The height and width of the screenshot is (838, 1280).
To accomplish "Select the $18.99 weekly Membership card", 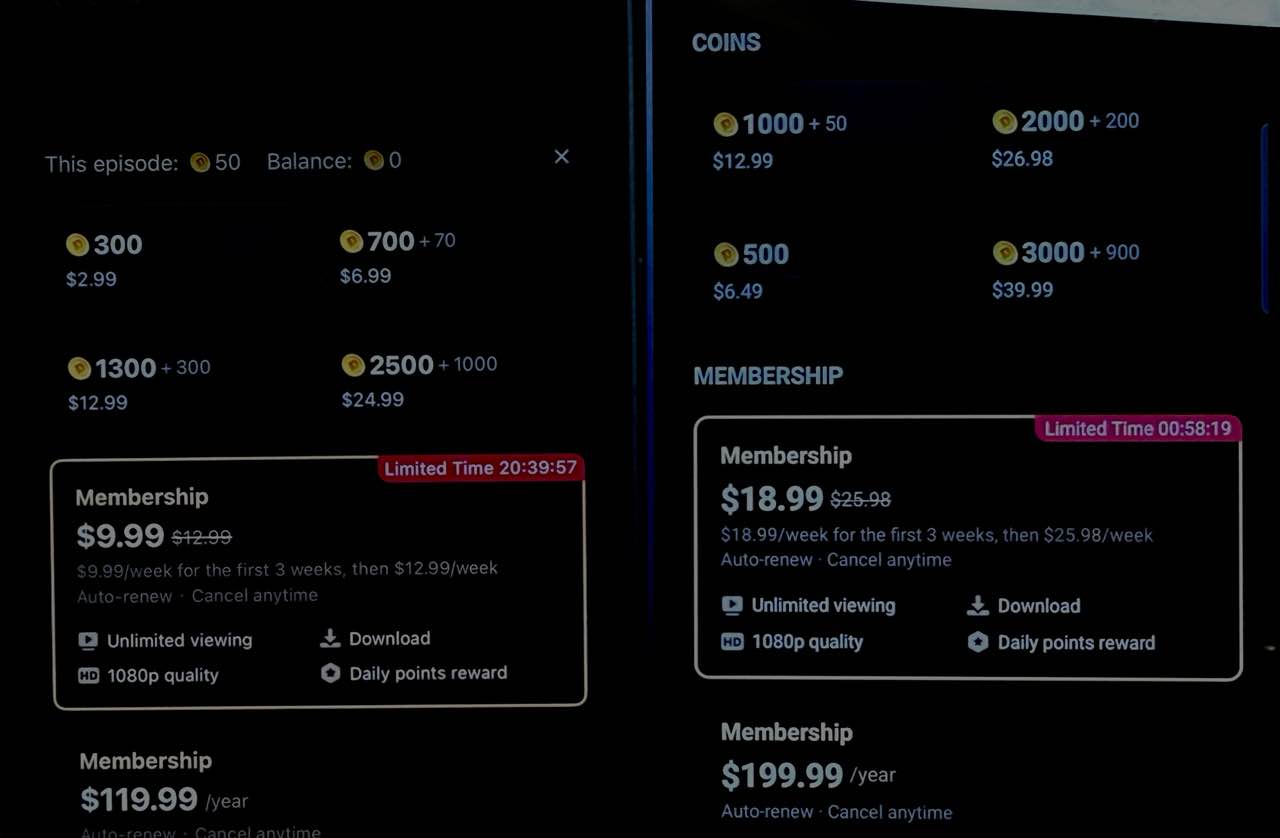I will pyautogui.click(x=967, y=547).
